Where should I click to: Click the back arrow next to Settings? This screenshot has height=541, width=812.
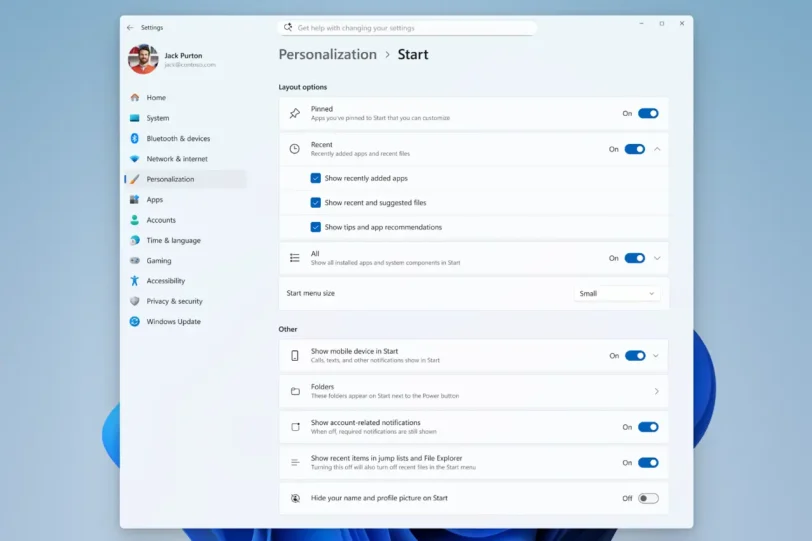click(130, 28)
